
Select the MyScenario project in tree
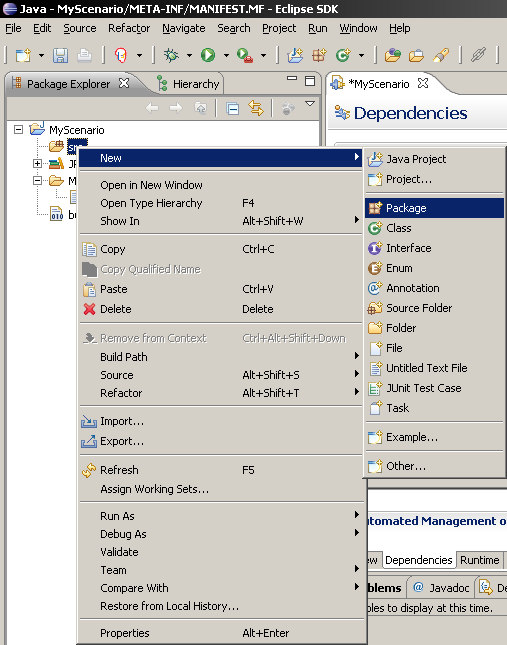pyautogui.click(x=76, y=130)
